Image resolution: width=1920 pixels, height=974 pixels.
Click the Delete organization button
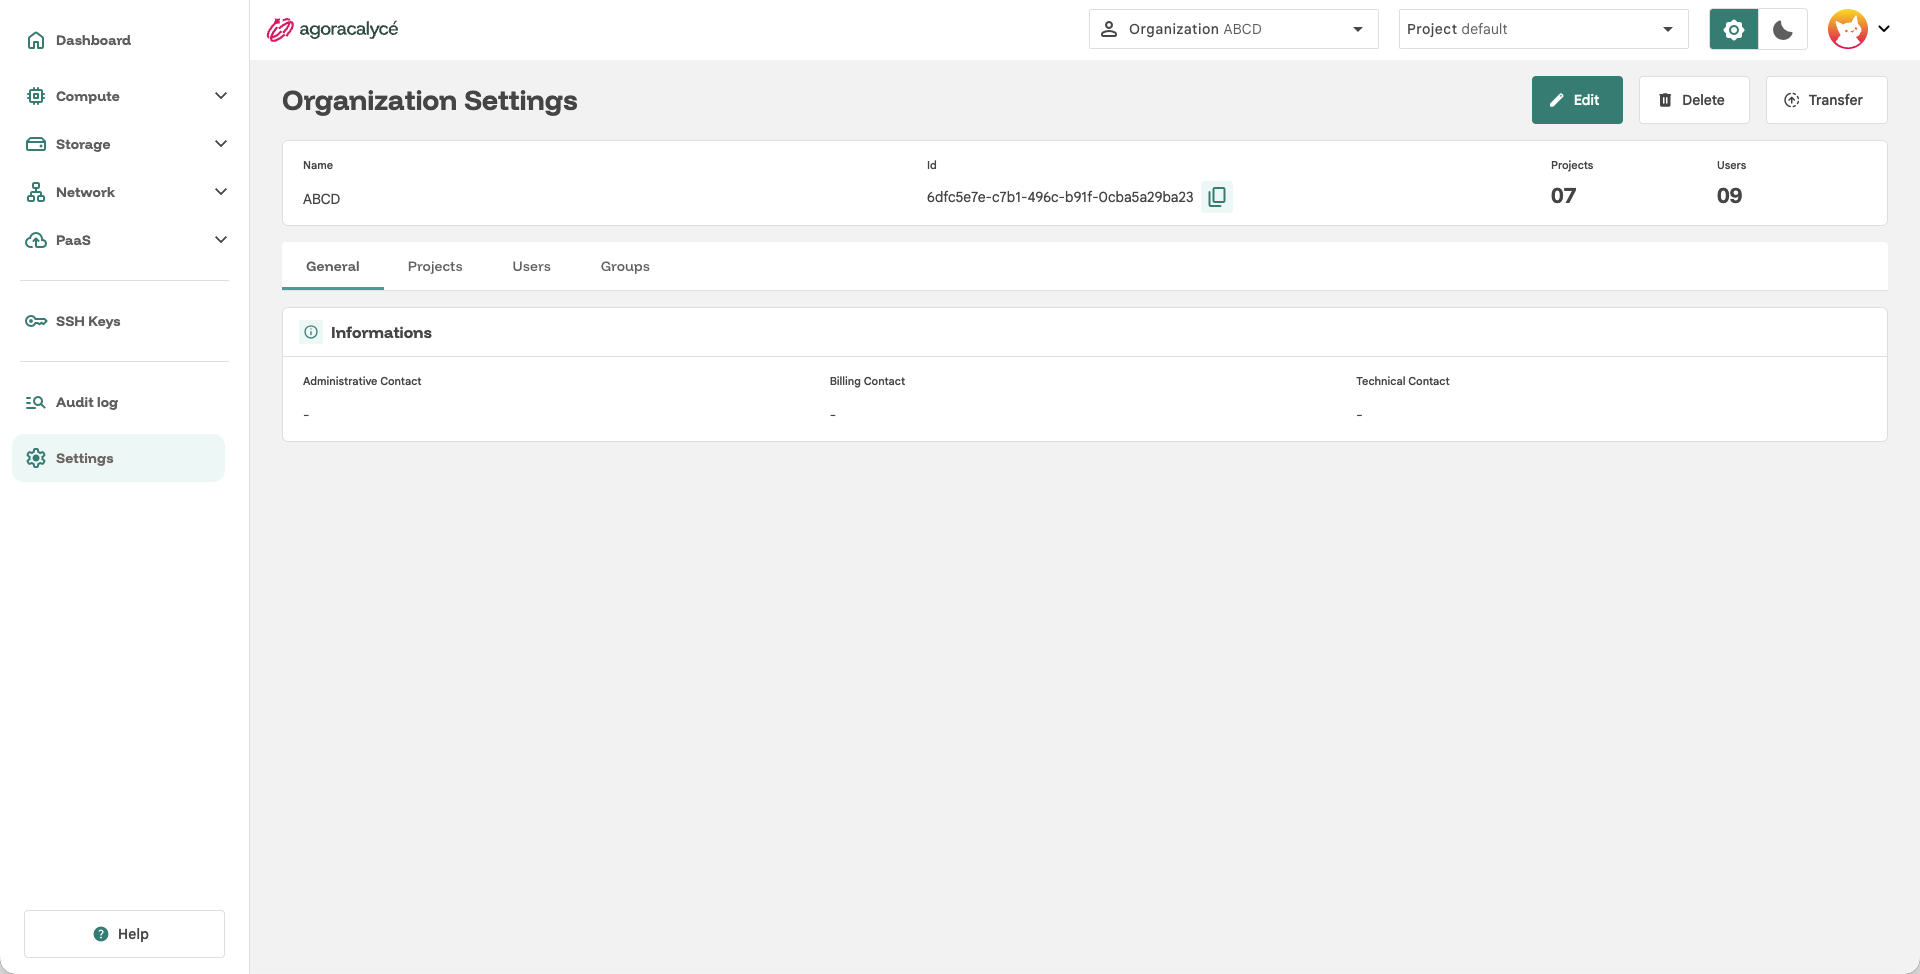point(1694,100)
